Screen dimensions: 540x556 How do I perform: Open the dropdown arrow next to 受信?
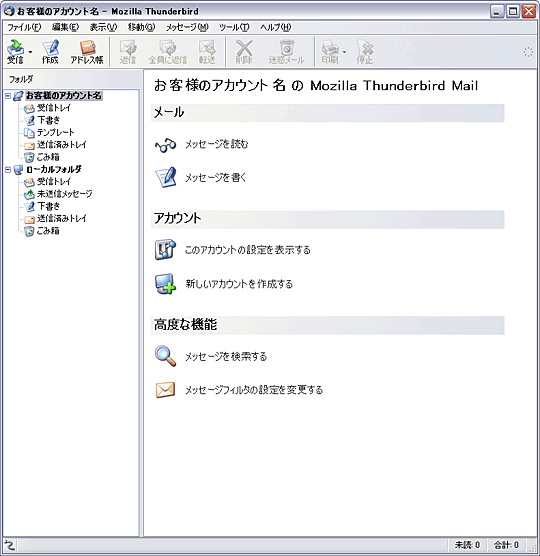click(30, 52)
